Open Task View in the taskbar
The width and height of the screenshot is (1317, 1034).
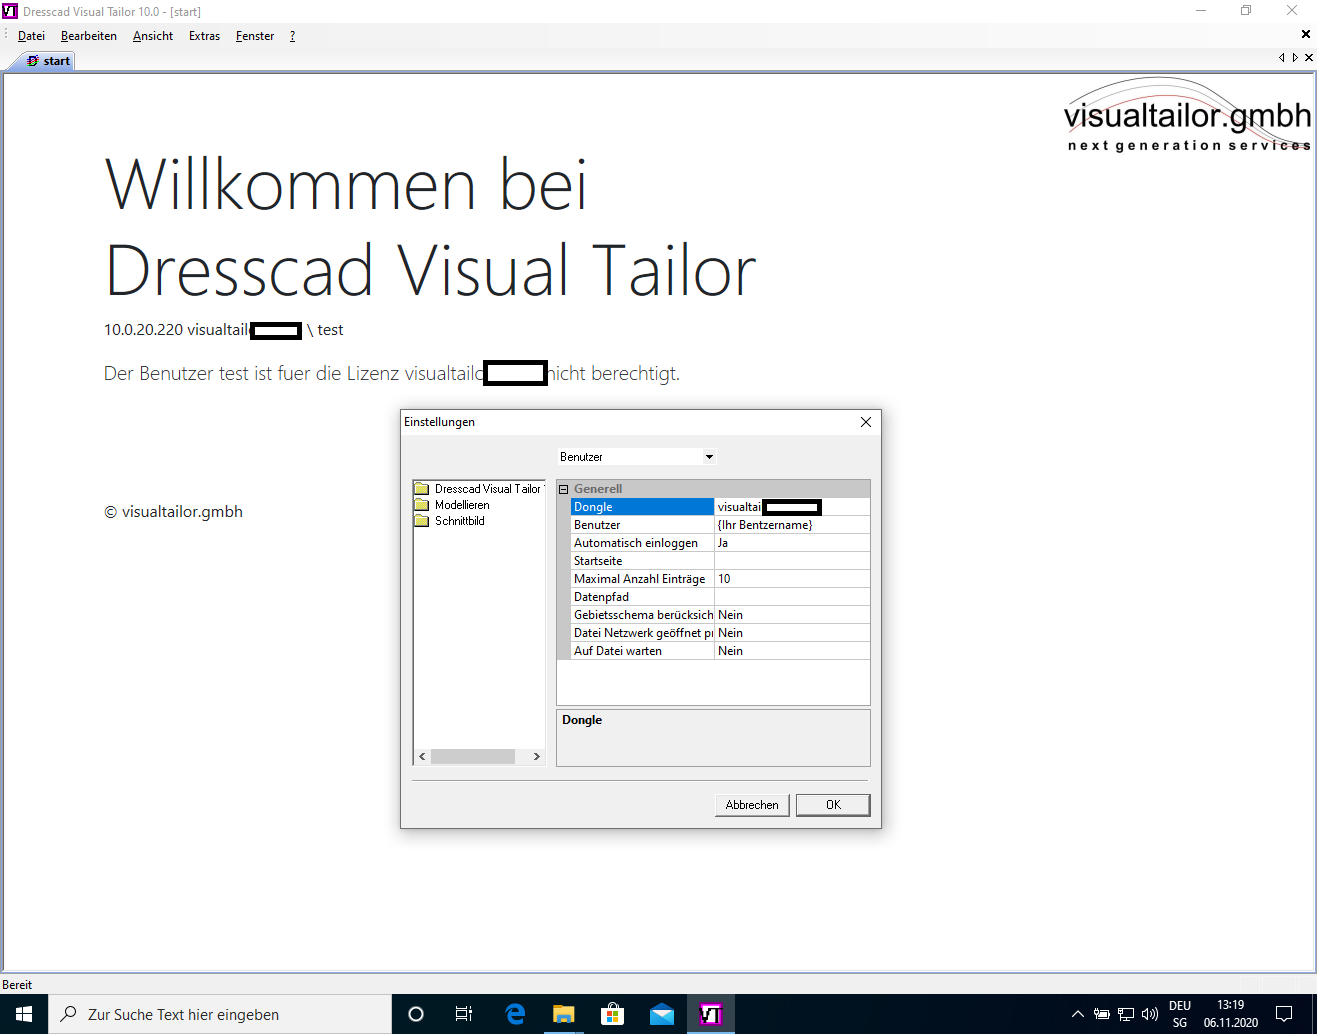coord(464,1014)
